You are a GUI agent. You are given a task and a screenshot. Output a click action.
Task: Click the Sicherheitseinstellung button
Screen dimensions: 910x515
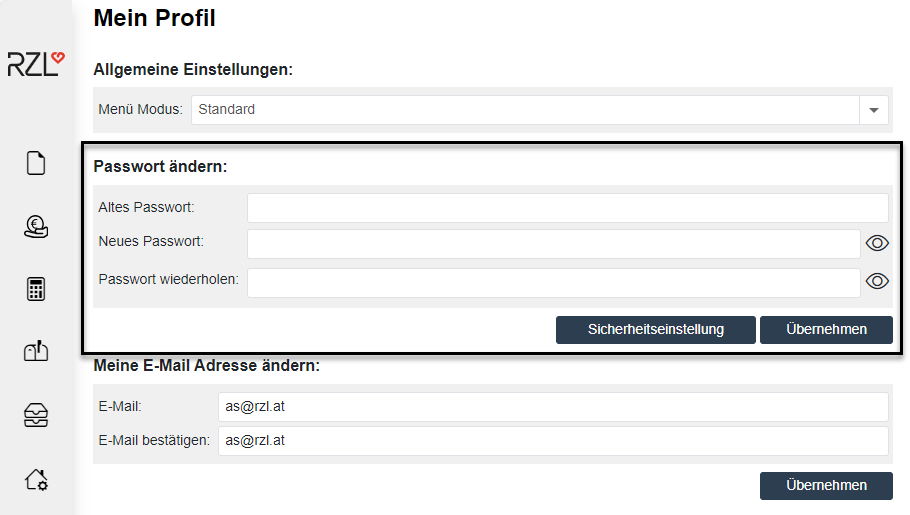click(655, 329)
